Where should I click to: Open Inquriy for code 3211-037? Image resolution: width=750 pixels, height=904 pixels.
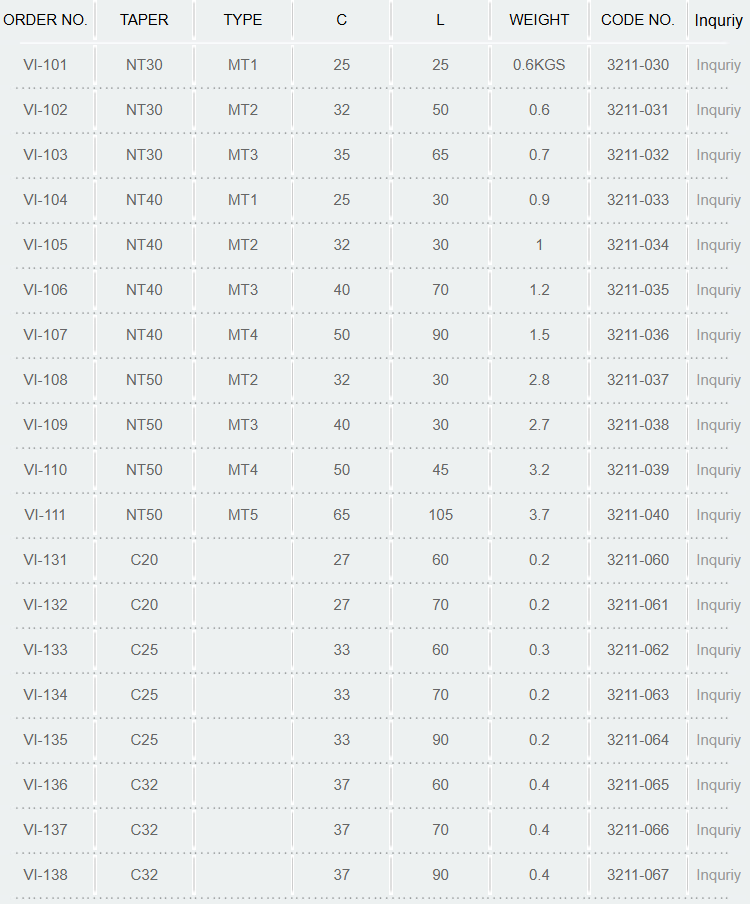click(x=718, y=380)
